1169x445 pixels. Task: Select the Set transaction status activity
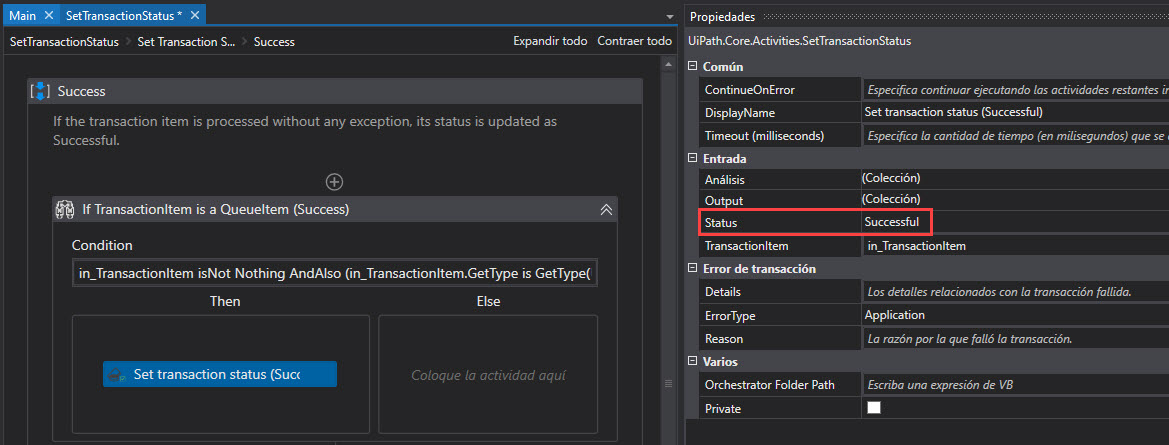pyautogui.click(x=220, y=374)
